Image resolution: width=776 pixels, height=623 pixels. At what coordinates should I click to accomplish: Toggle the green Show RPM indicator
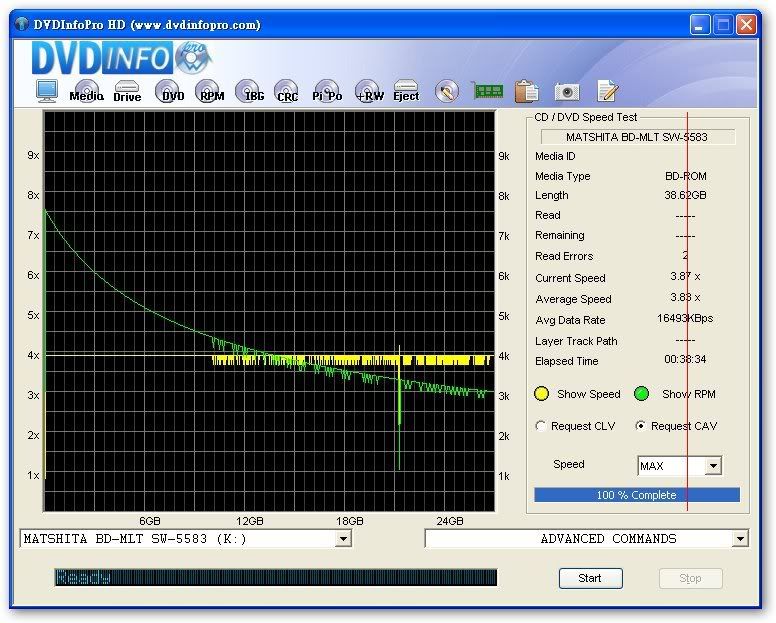click(641, 394)
